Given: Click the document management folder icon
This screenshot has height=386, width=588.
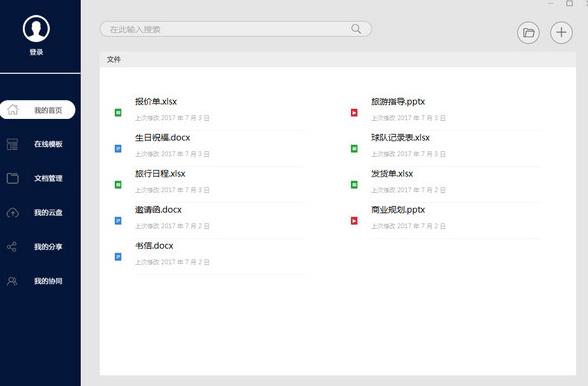Looking at the screenshot, I should (x=12, y=178).
